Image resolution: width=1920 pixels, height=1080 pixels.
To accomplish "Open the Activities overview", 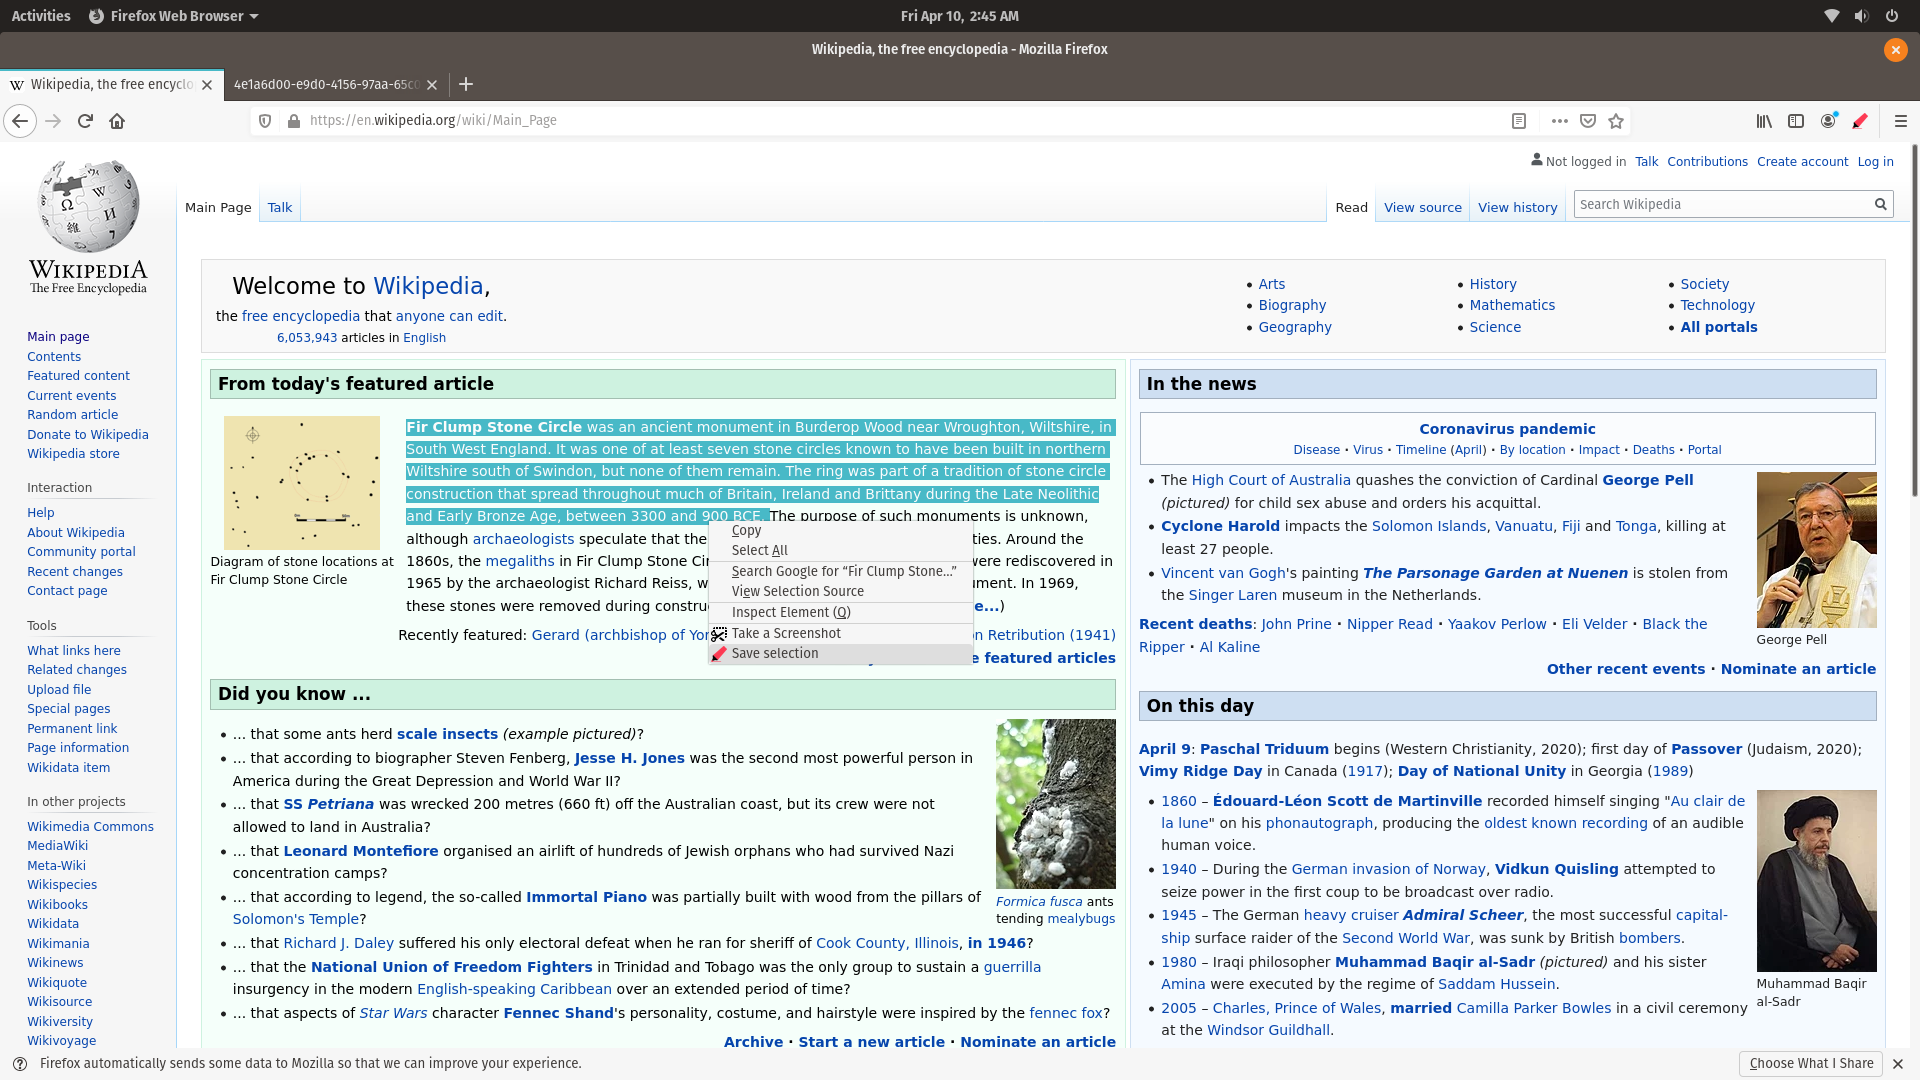I will [41, 16].
